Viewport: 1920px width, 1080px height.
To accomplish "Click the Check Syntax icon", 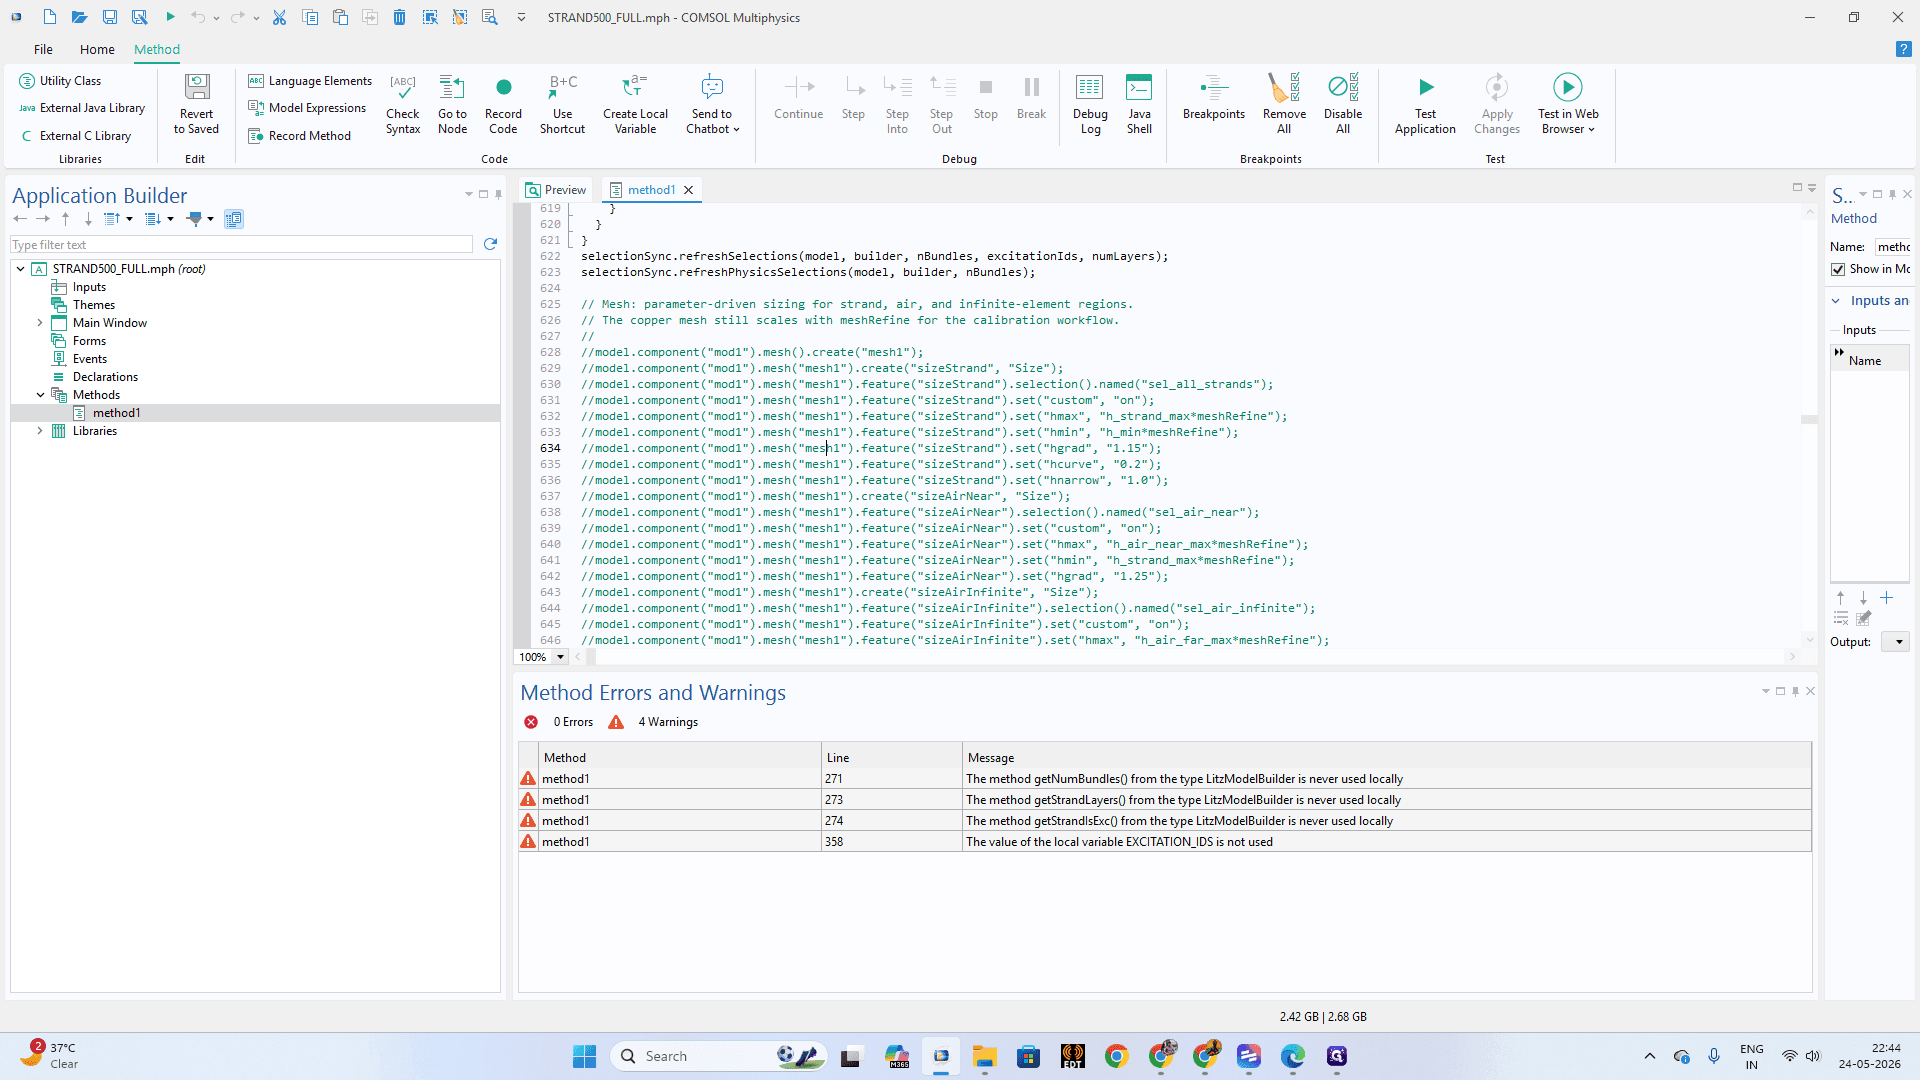I will point(403,104).
